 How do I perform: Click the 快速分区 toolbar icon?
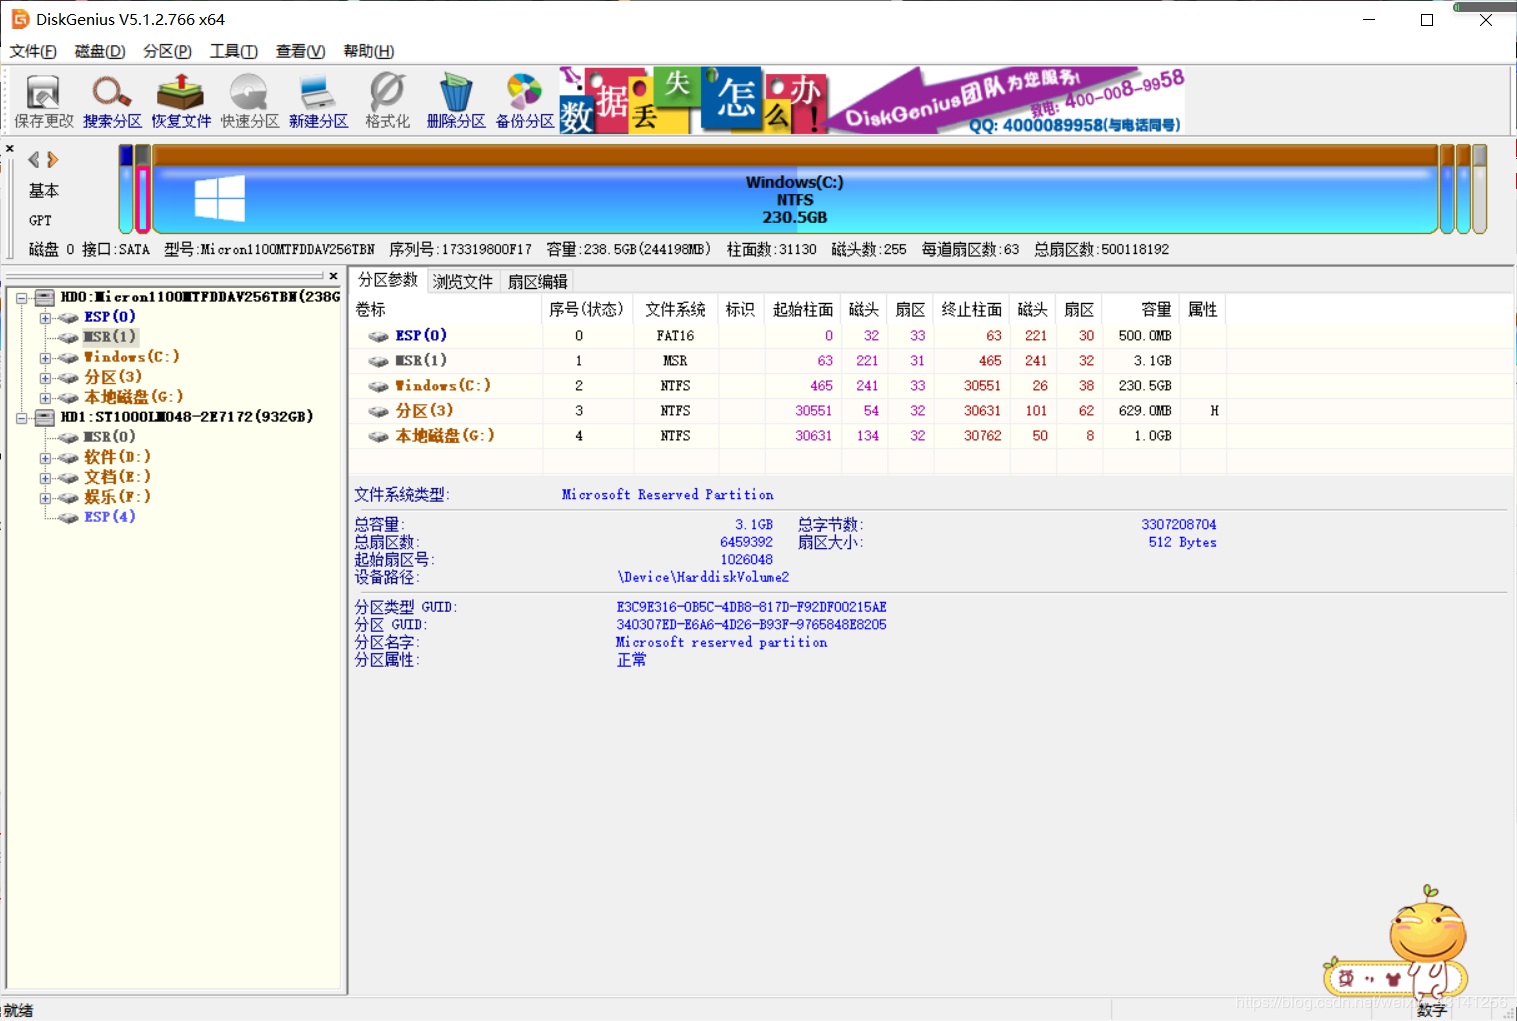[249, 101]
